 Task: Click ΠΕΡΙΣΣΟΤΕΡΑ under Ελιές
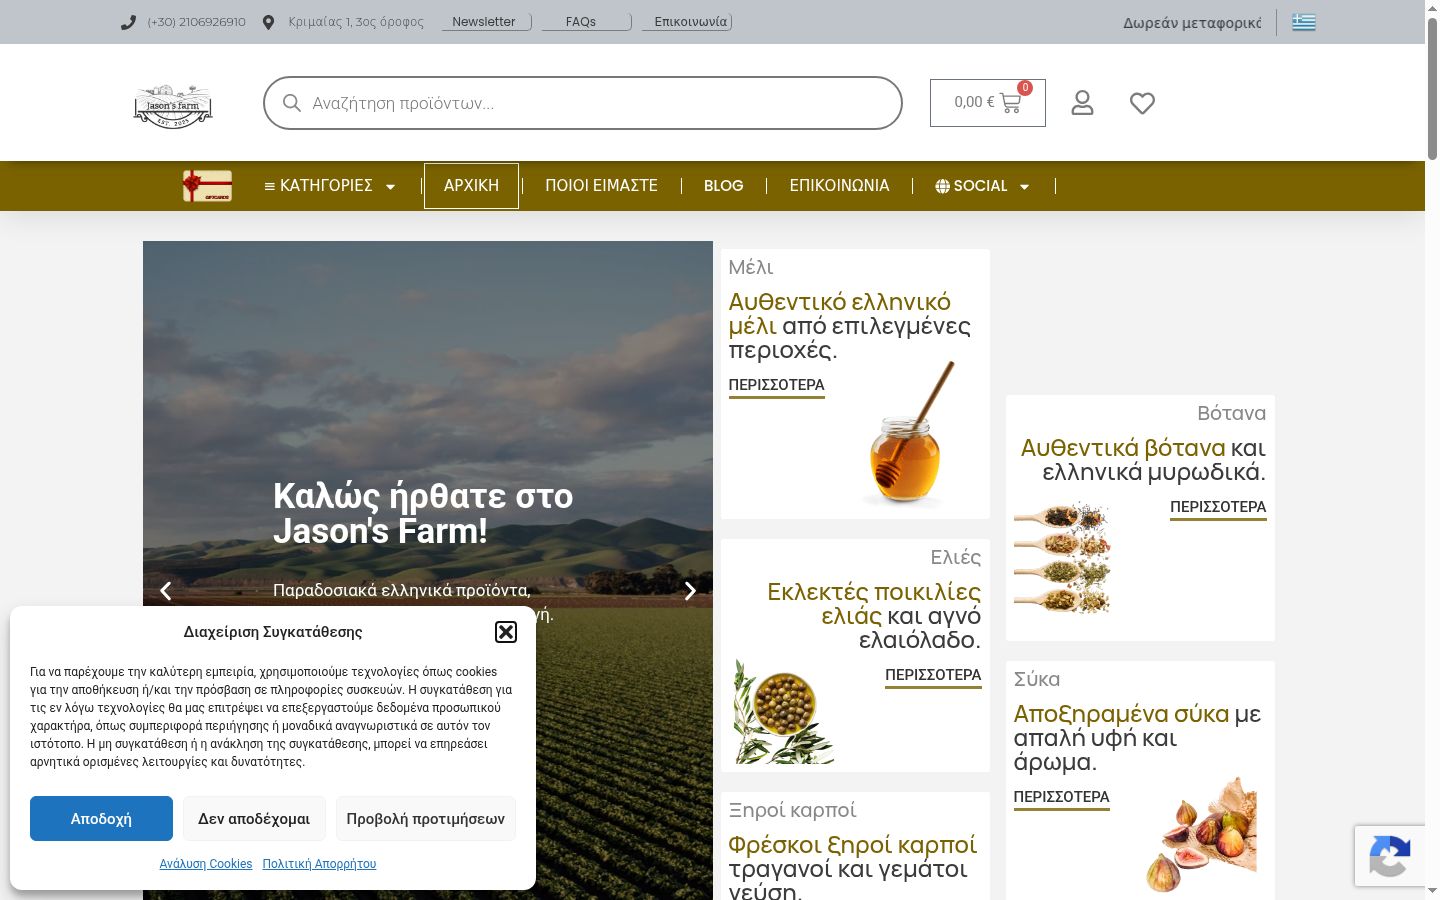(933, 676)
